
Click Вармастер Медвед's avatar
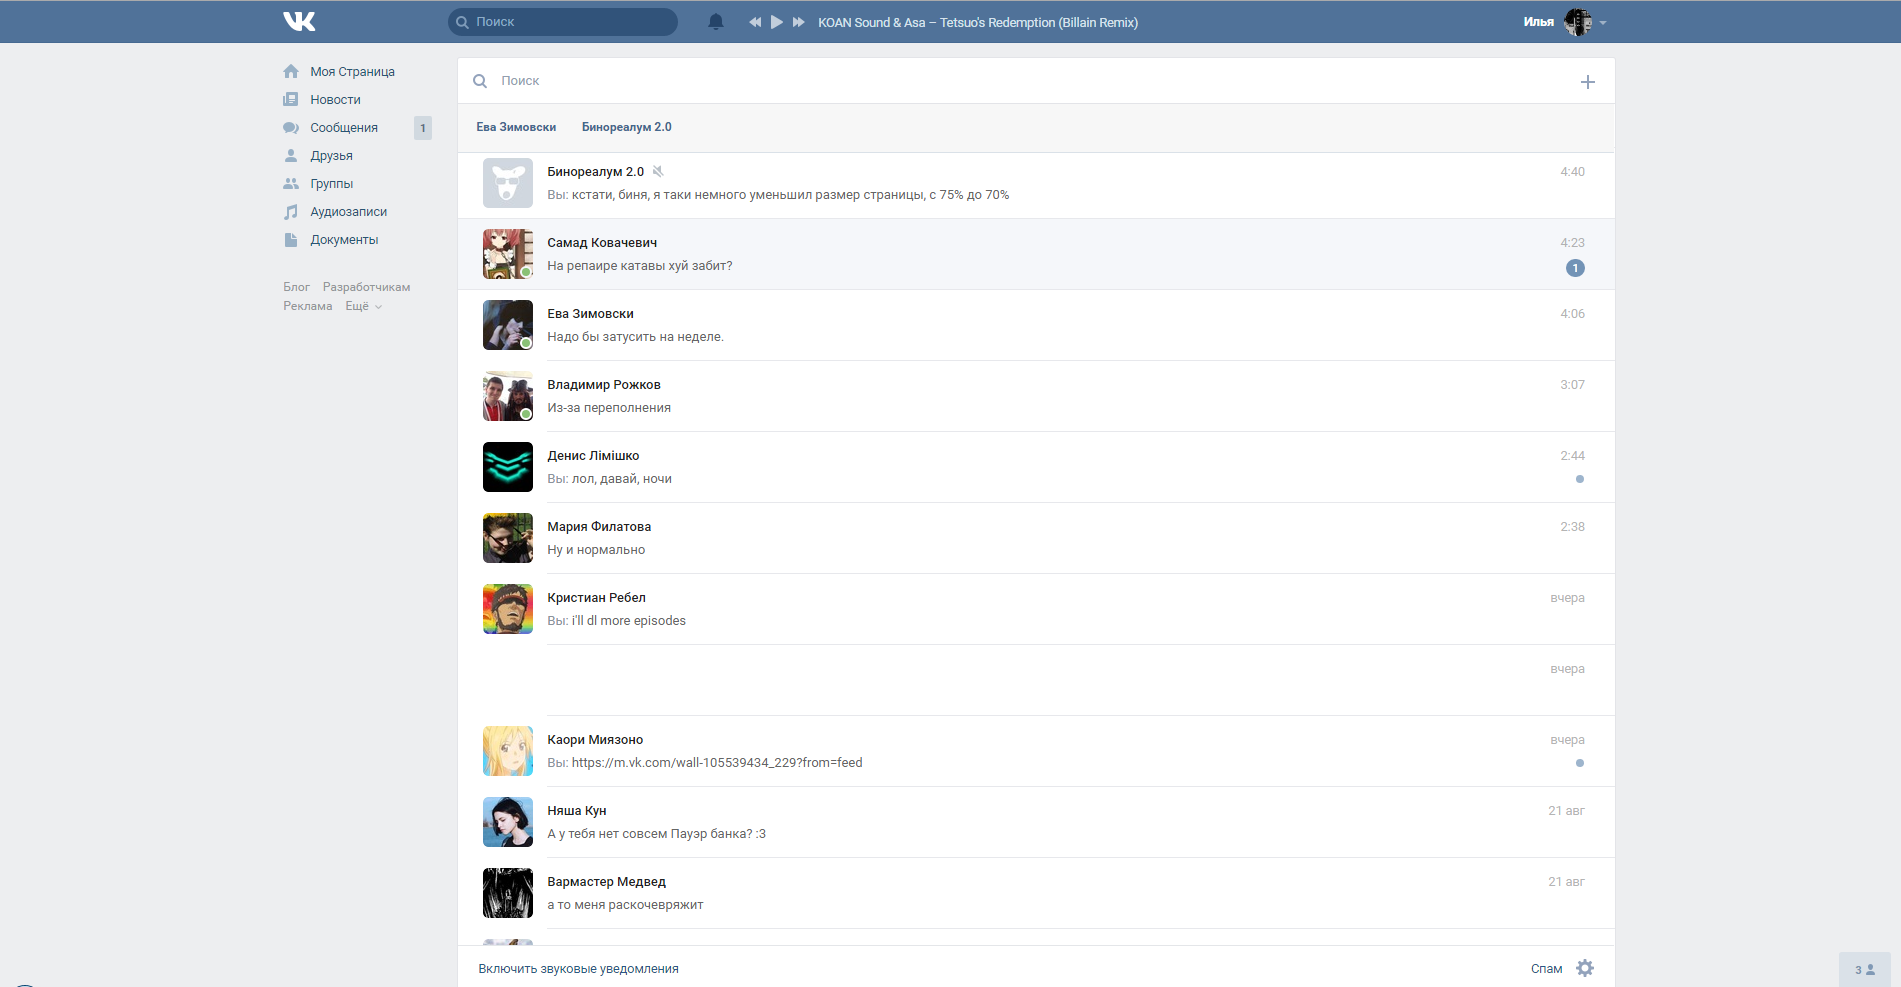tap(508, 893)
